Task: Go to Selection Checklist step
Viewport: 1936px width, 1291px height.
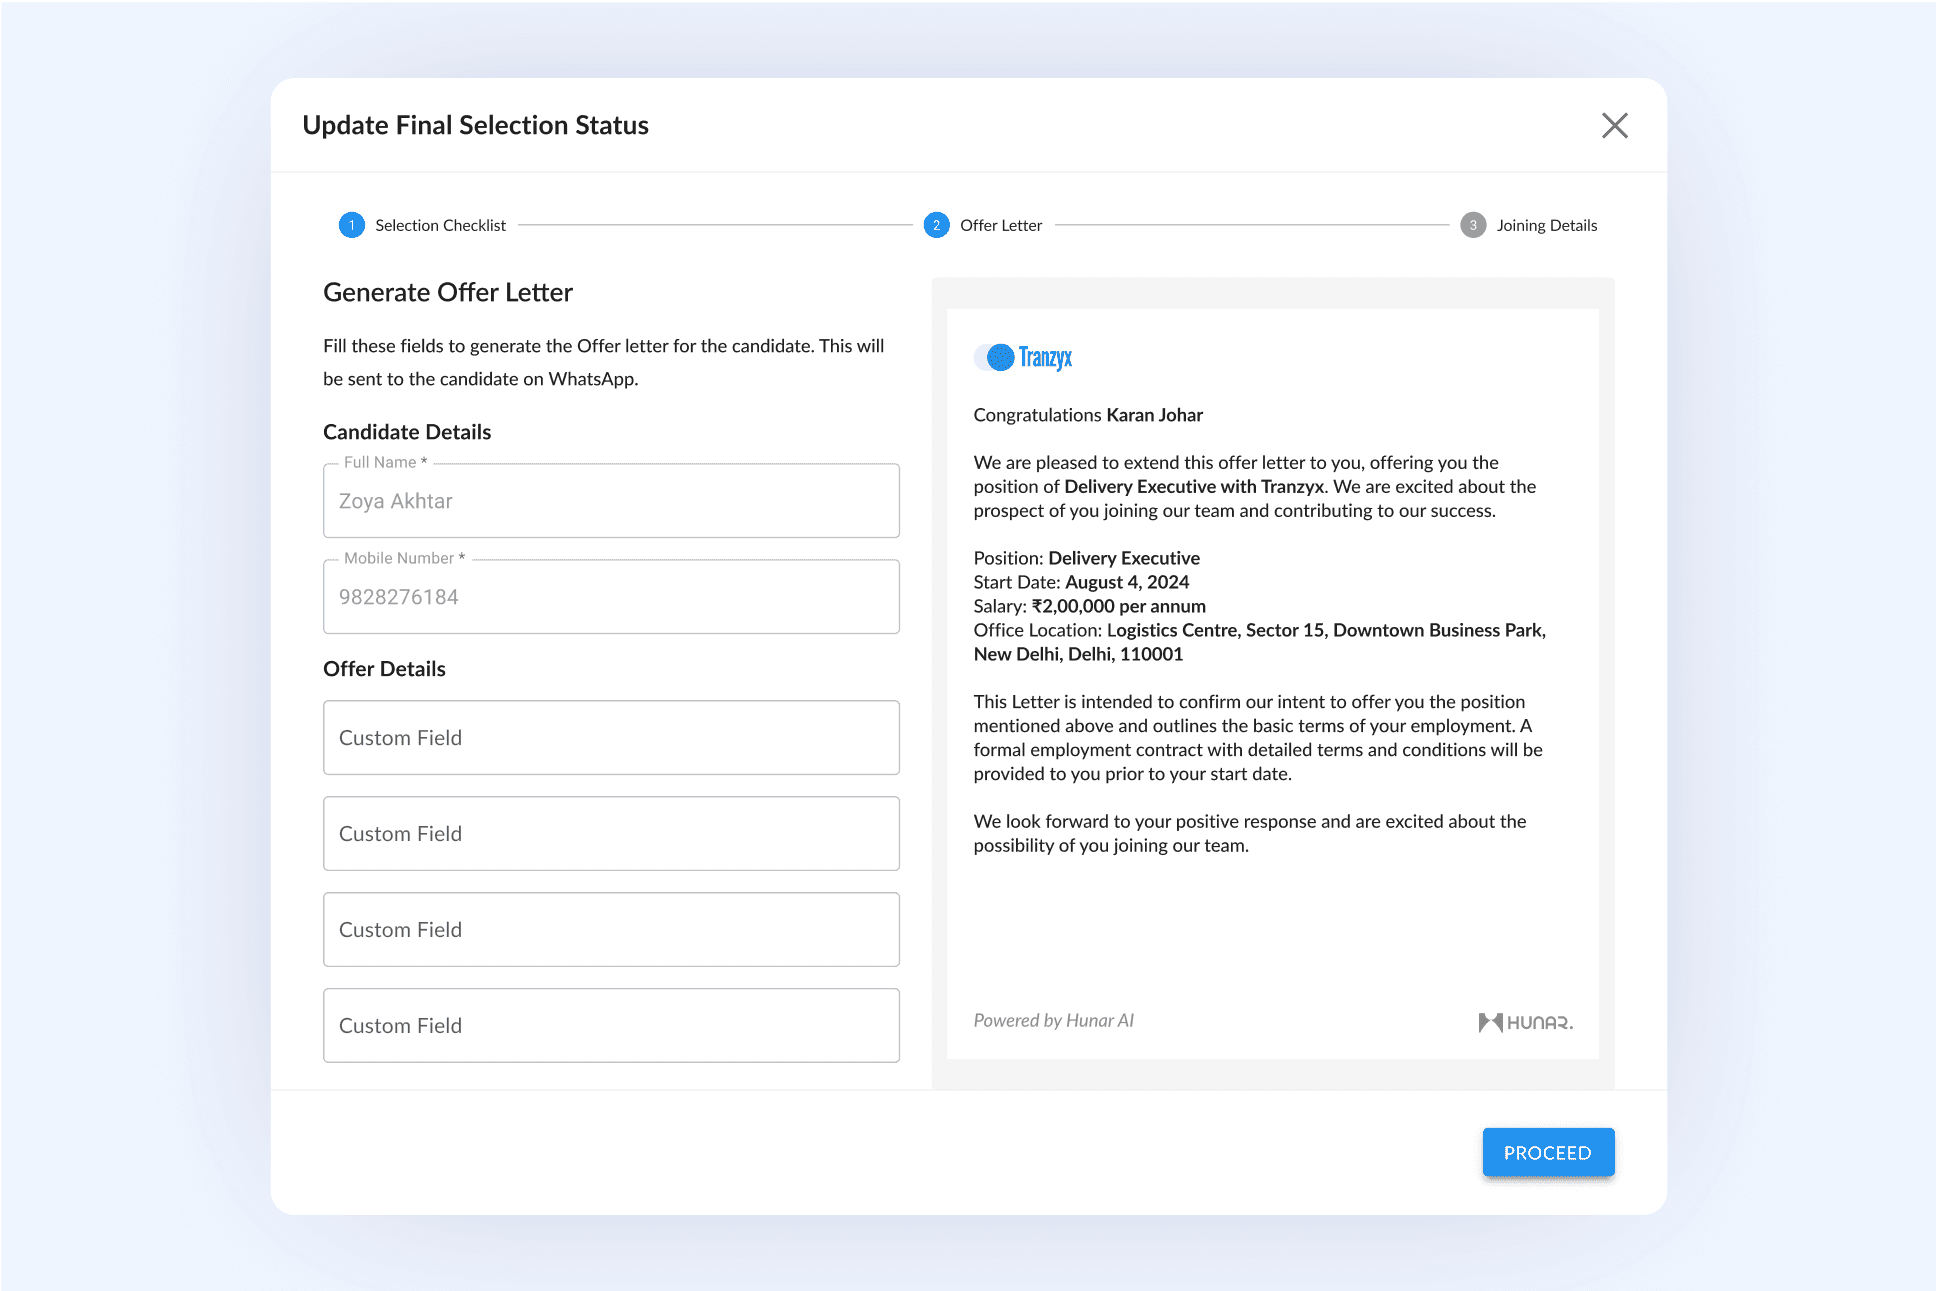Action: point(440,225)
